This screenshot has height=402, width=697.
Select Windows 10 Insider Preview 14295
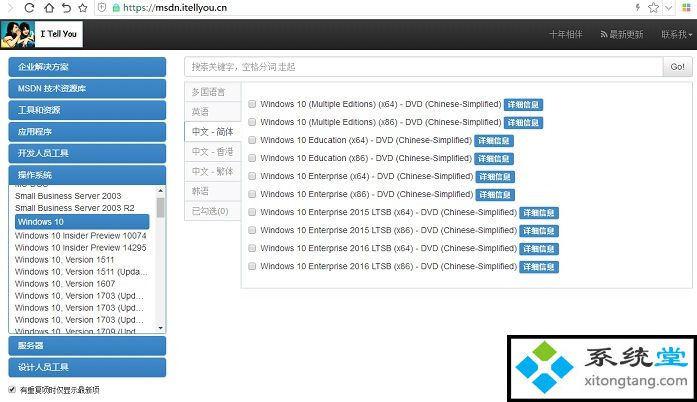click(80, 248)
